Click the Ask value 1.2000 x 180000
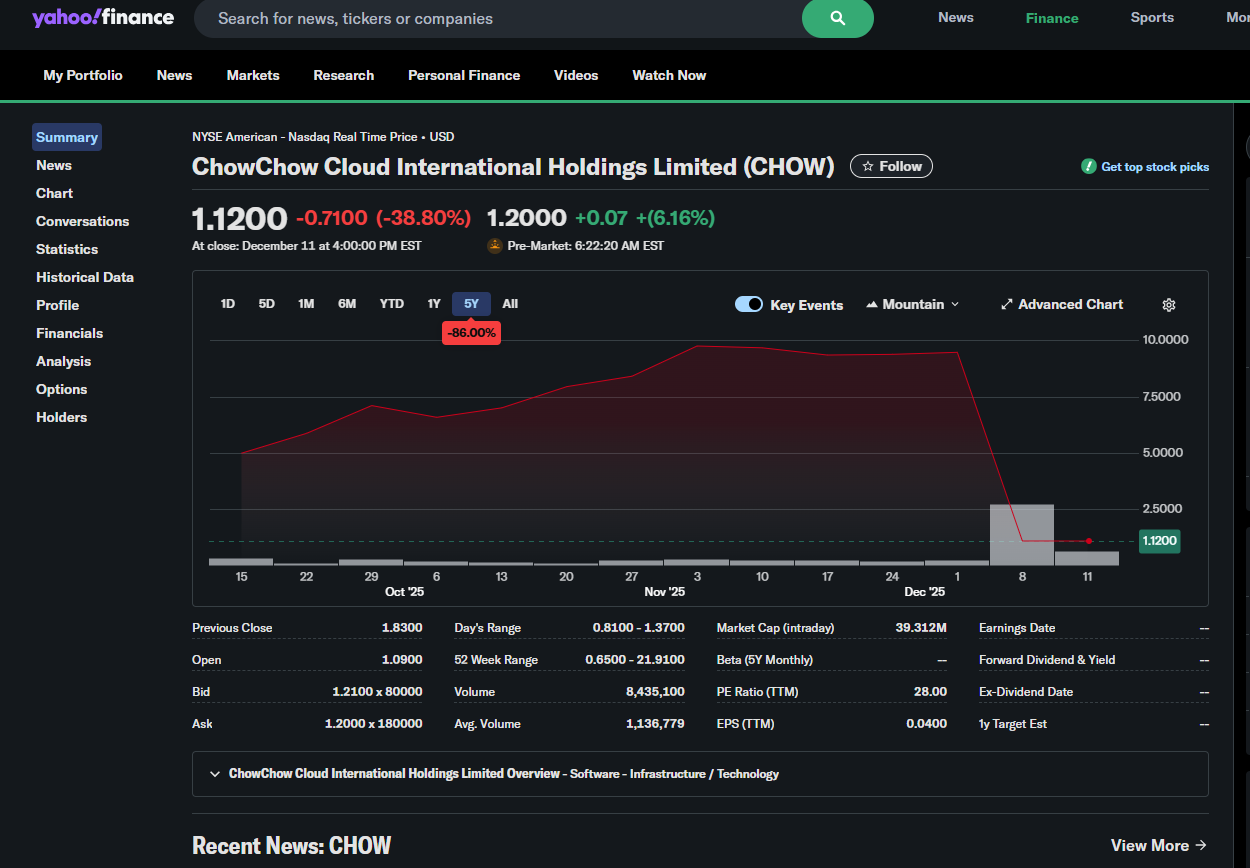 click(x=374, y=724)
